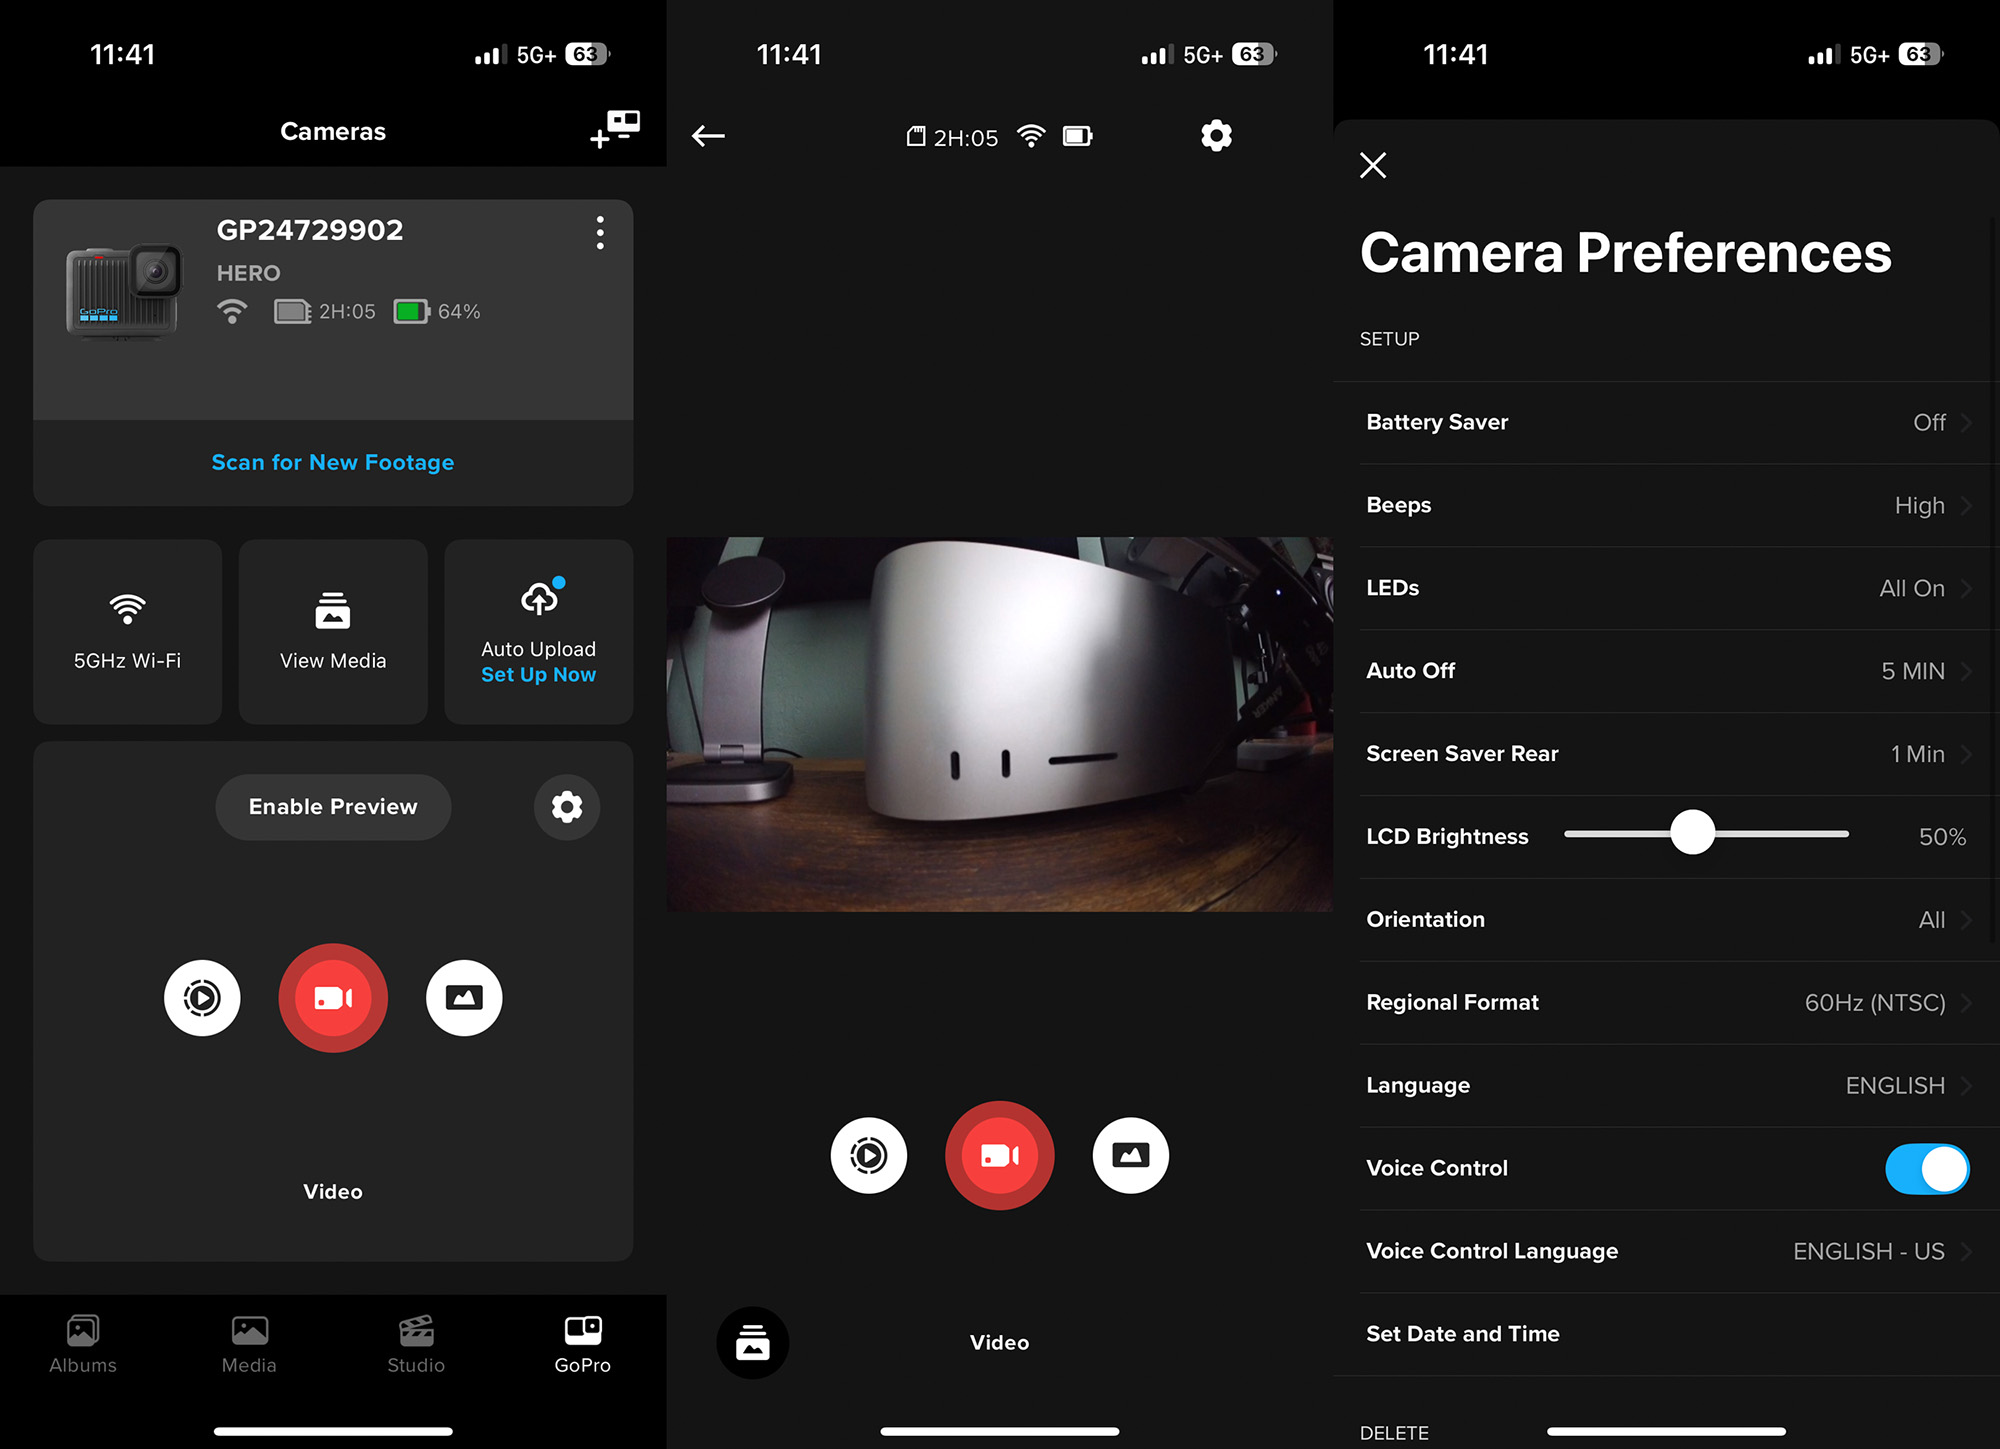Select time lapse mode in preview screen

869,1156
